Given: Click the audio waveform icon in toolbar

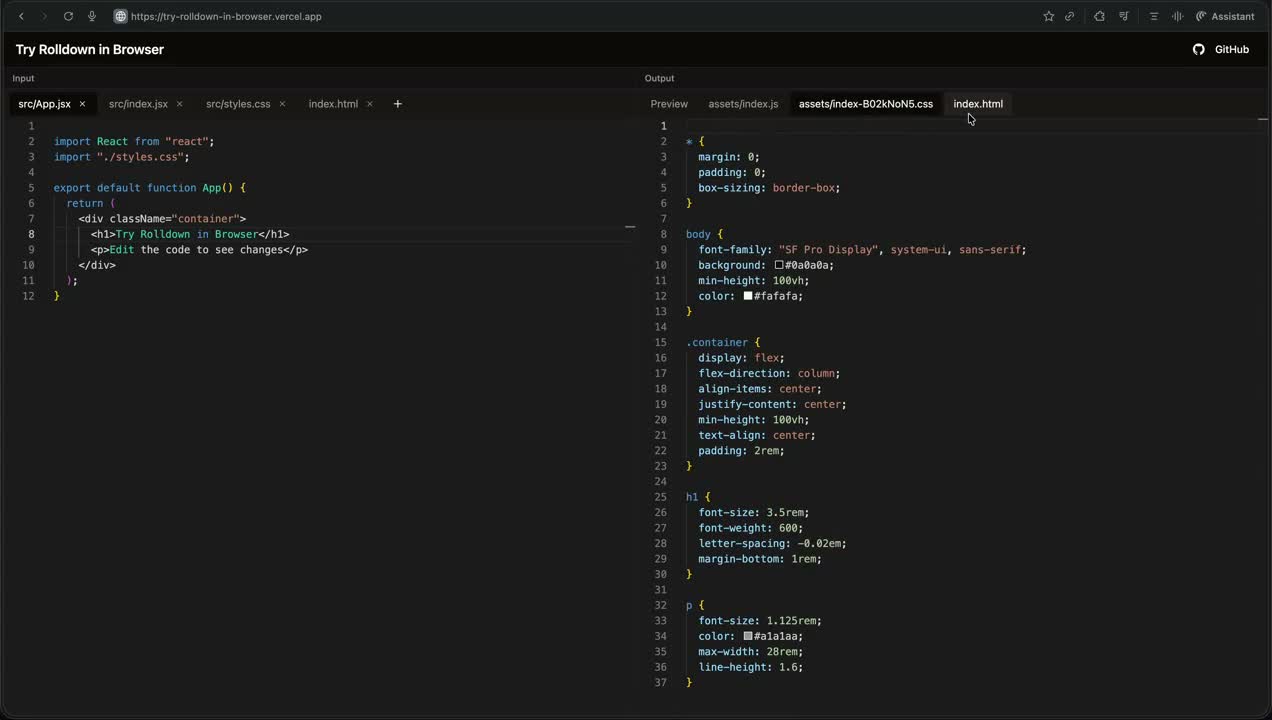Looking at the screenshot, I should tap(1177, 16).
